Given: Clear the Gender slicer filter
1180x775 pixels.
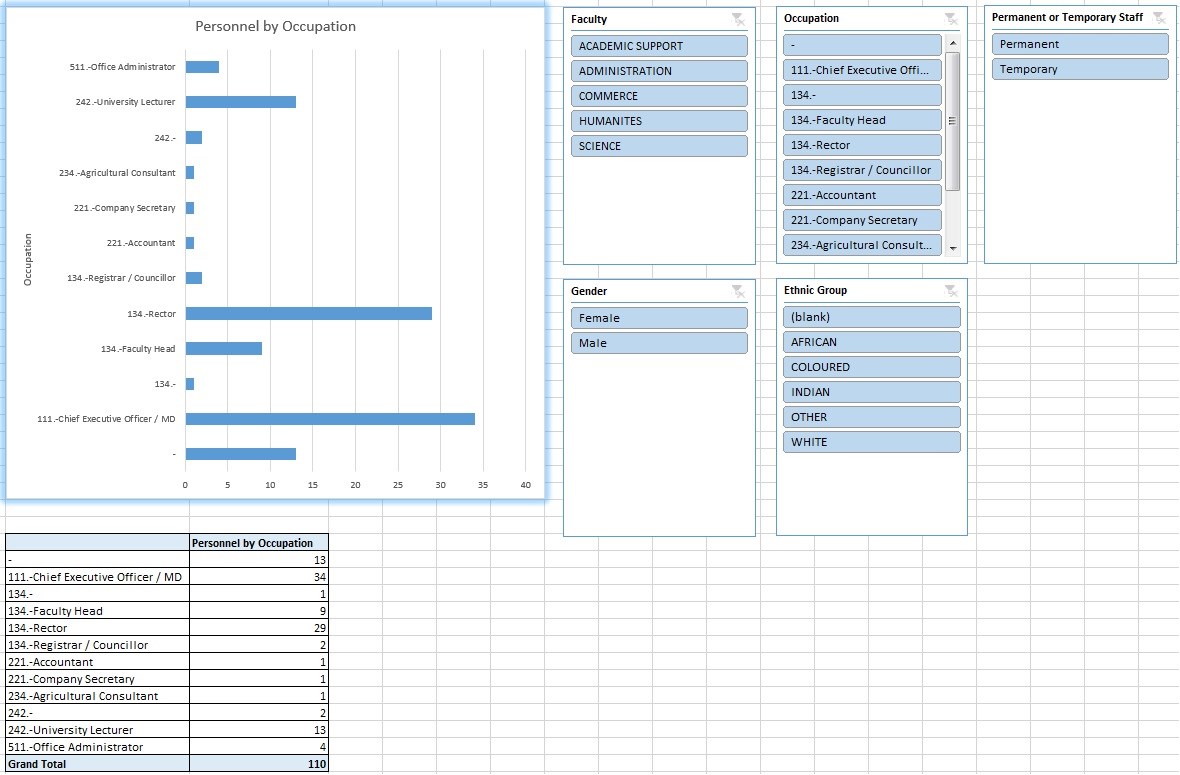Looking at the screenshot, I should tap(738, 291).
